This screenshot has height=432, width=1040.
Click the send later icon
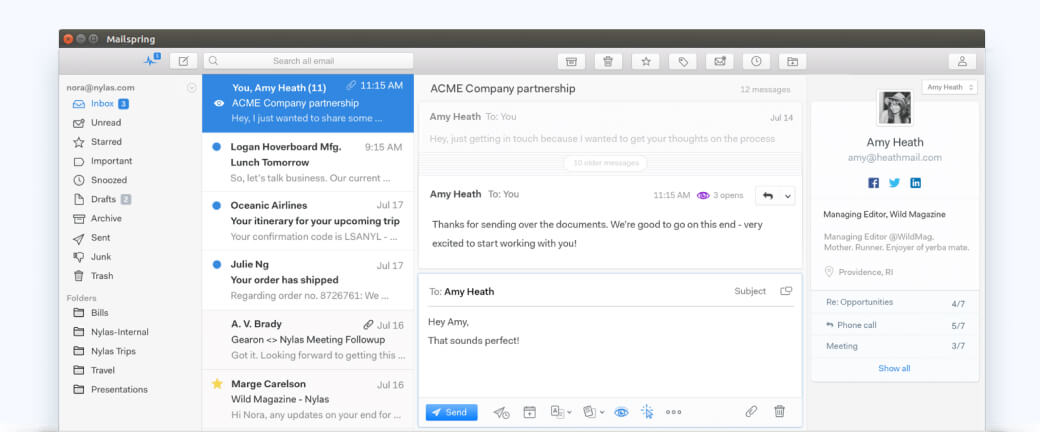501,412
